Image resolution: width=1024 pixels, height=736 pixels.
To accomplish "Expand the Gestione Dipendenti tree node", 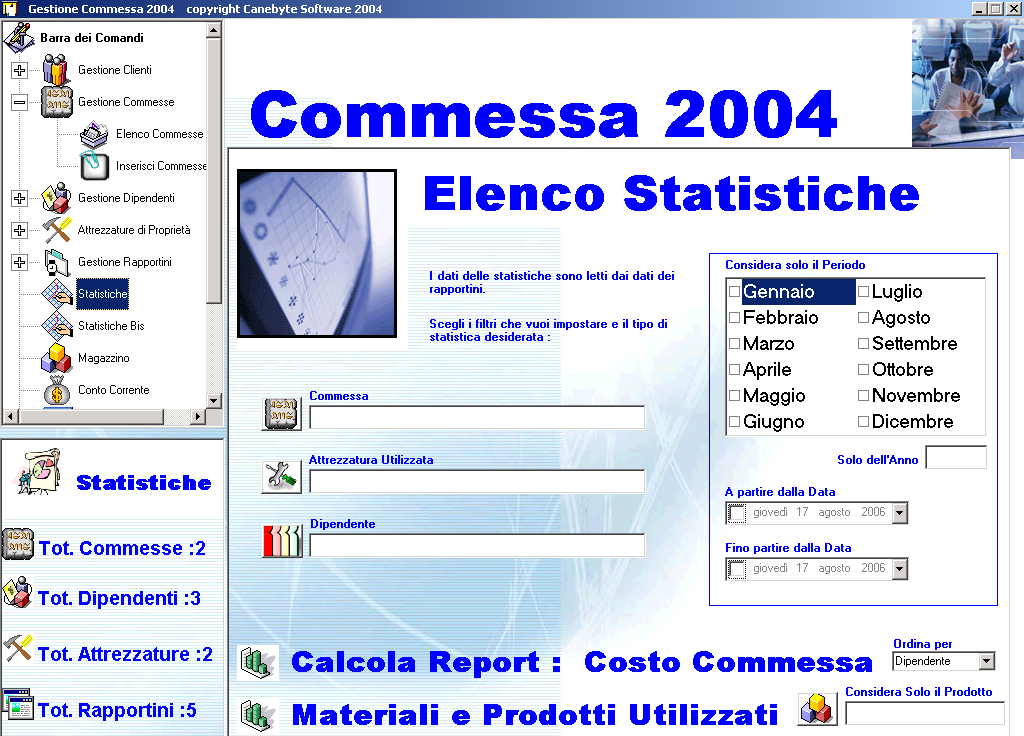I will click(20, 198).
